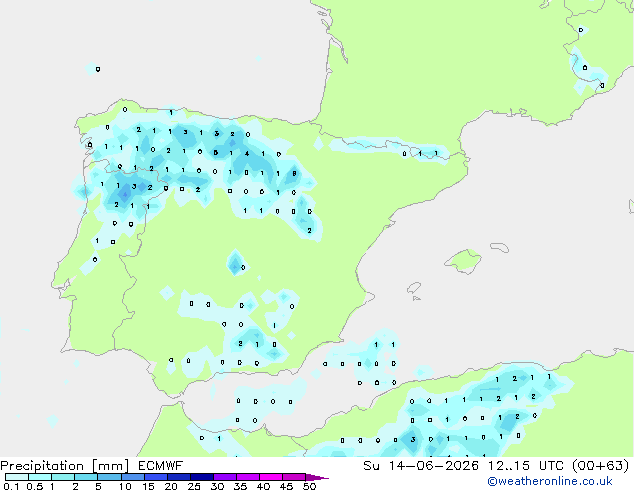Click the "0.1" legend scale value
Viewport: 634px width, 490px height.
[11, 486]
